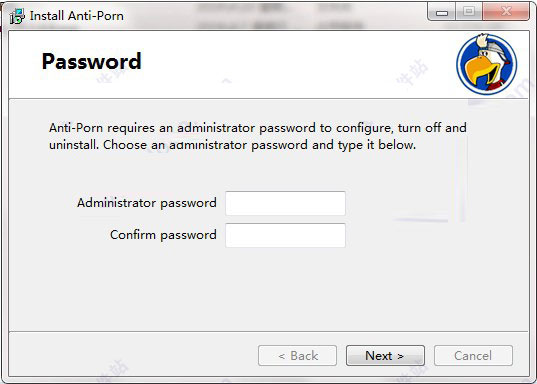The height and width of the screenshot is (384, 537).
Task: Continue with the Next button
Action: point(385,356)
